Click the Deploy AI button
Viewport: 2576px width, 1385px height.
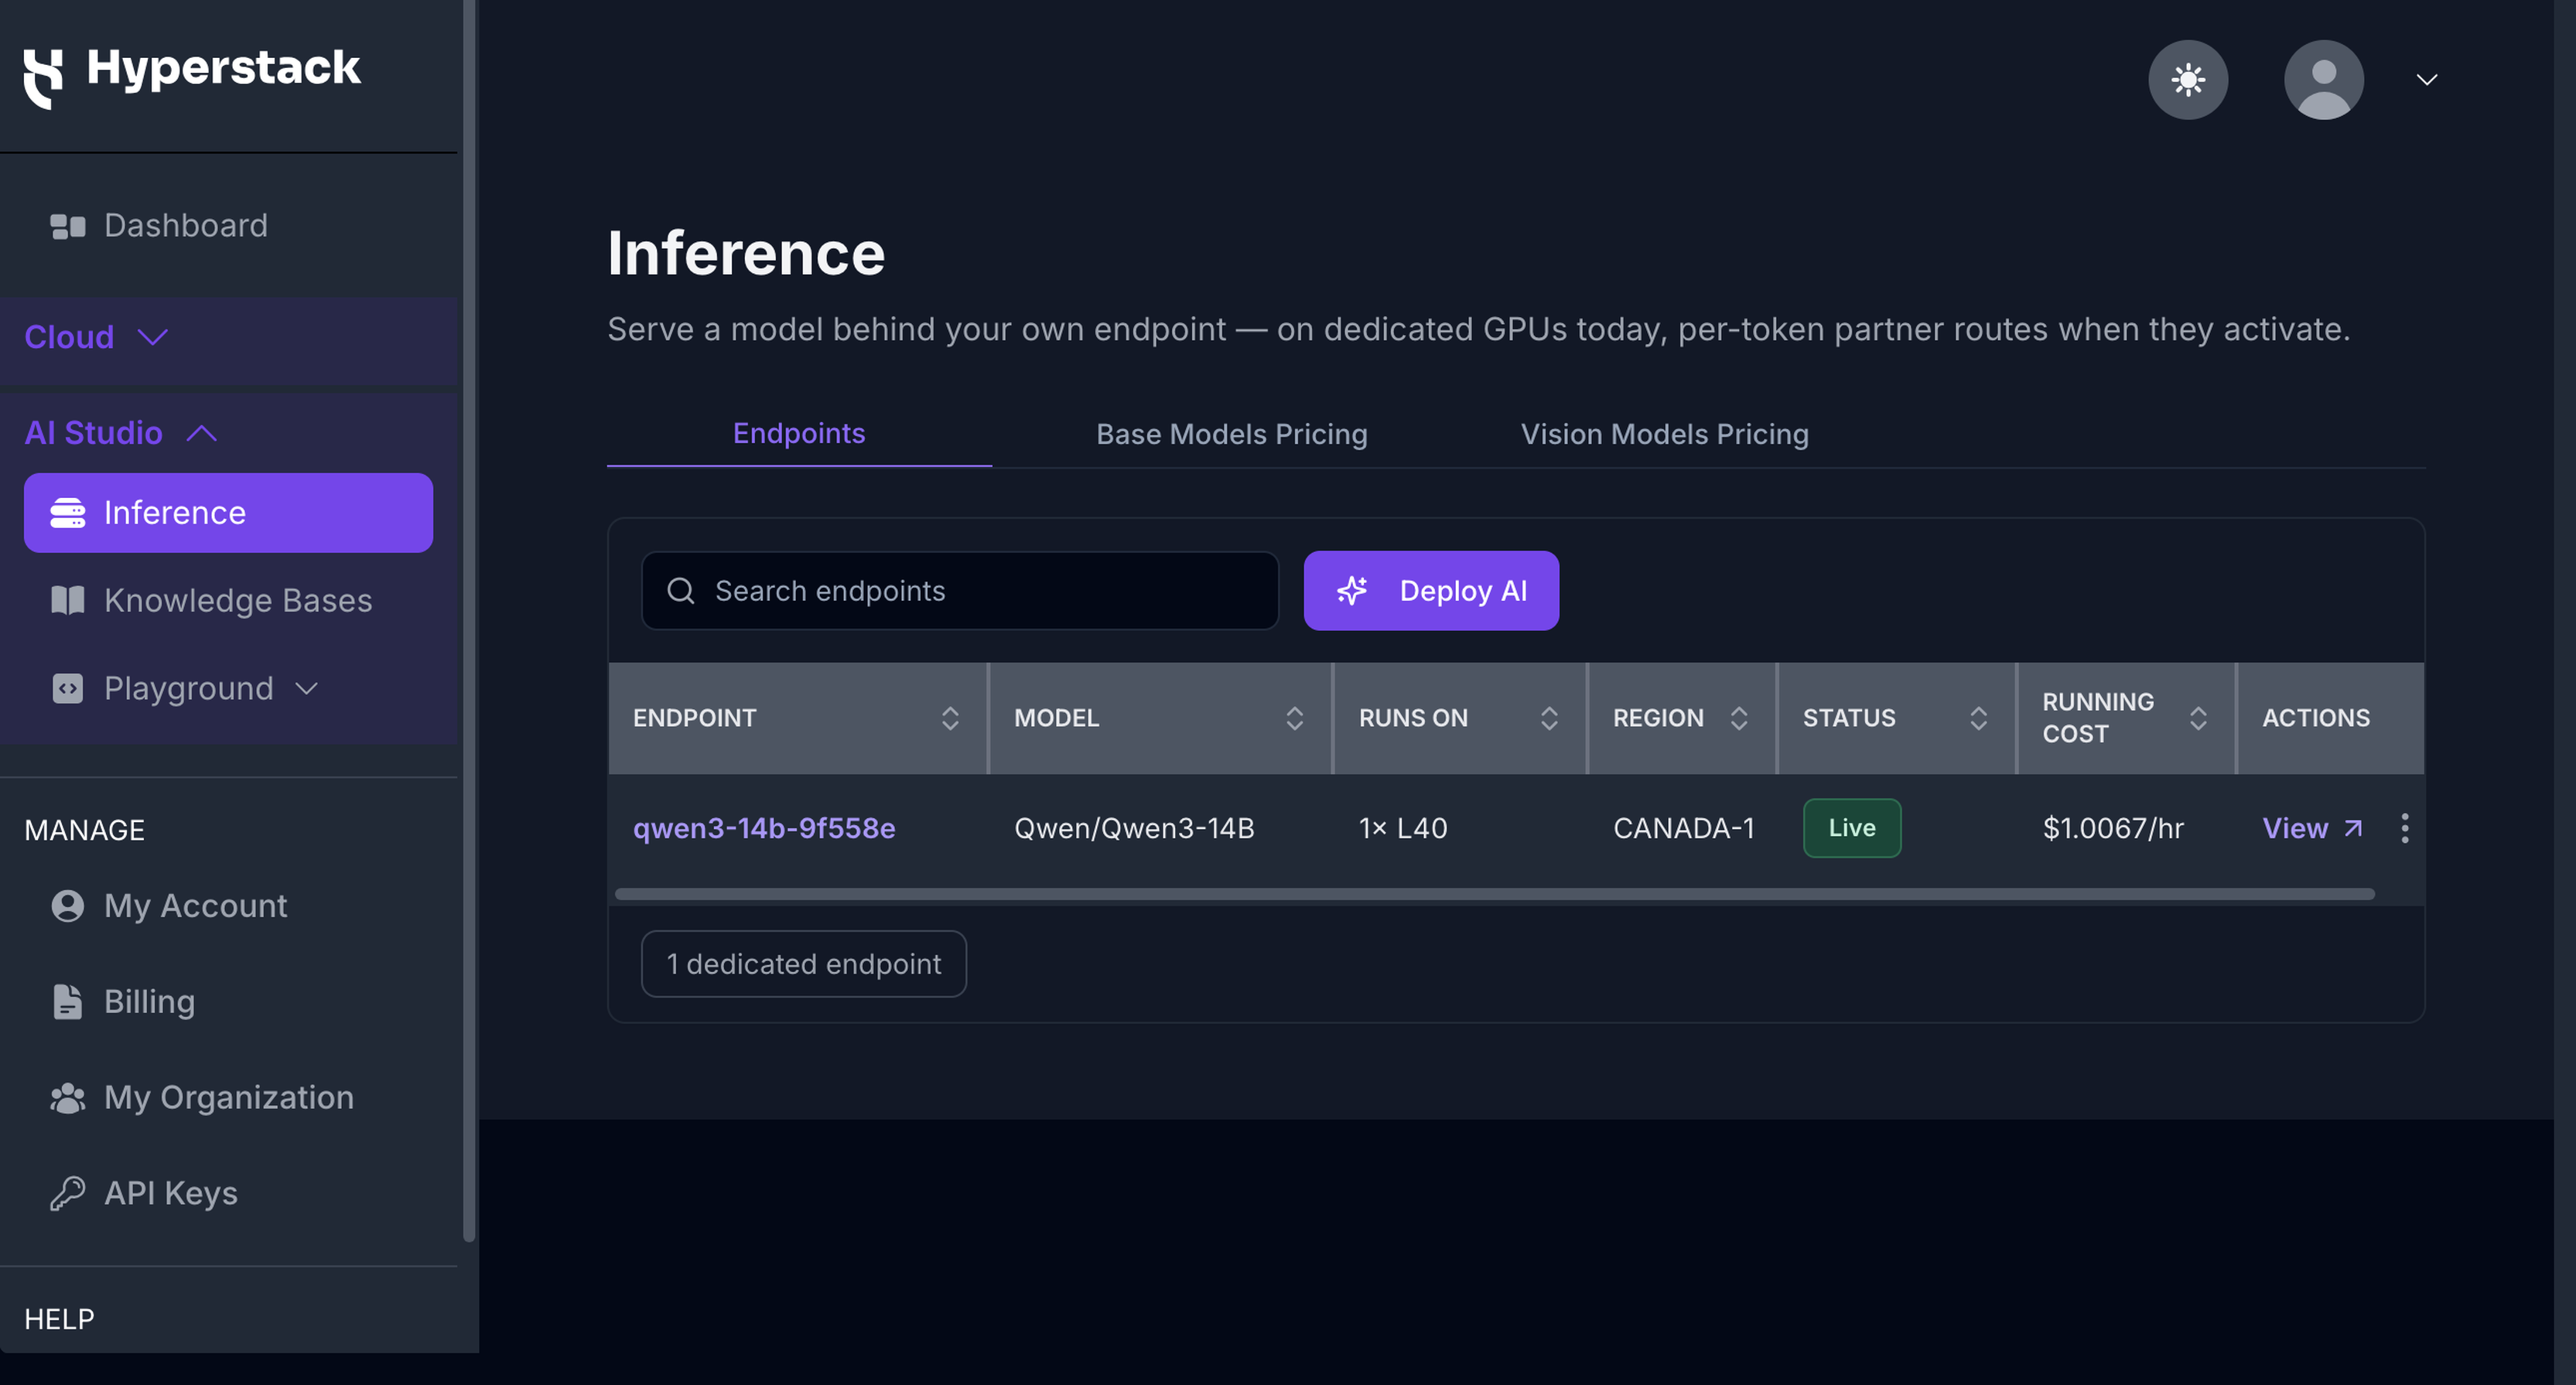(1431, 591)
